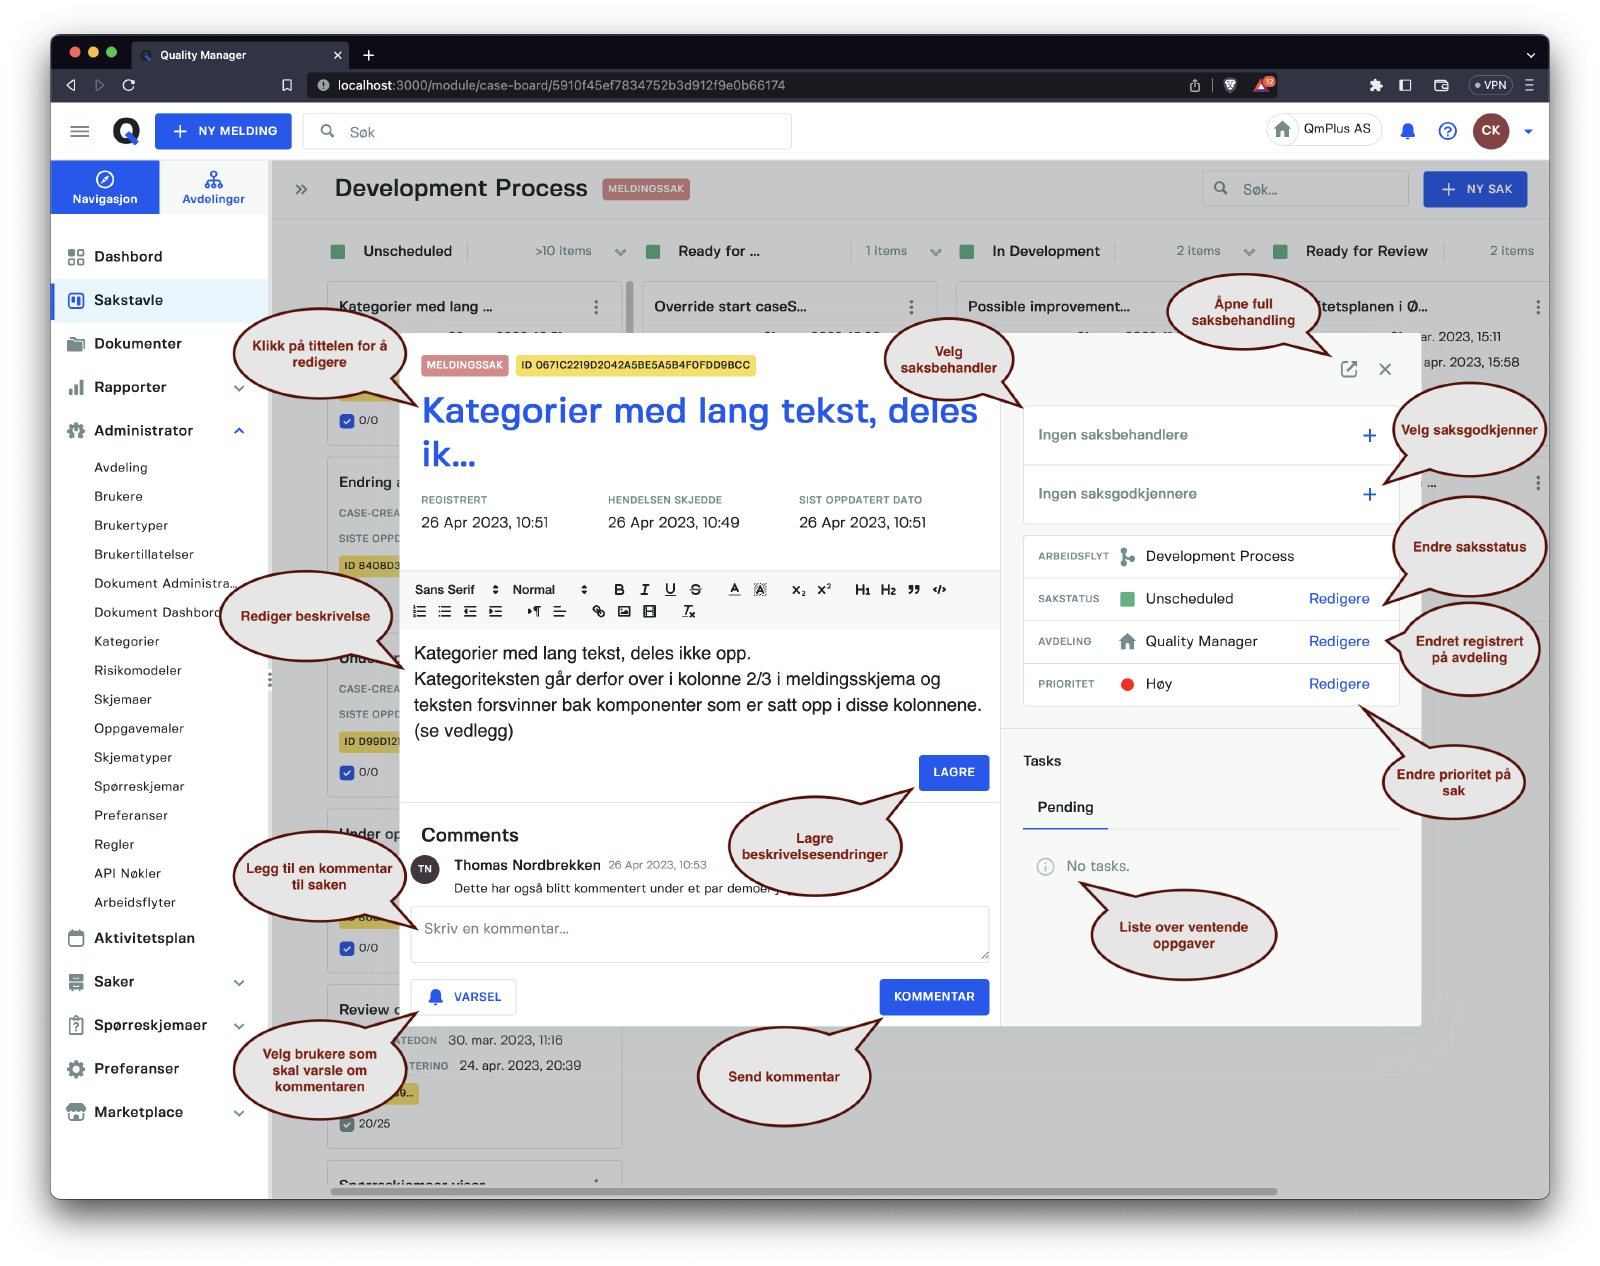Click the Skriv en kommentar text field
The height and width of the screenshot is (1266, 1600).
(x=699, y=933)
